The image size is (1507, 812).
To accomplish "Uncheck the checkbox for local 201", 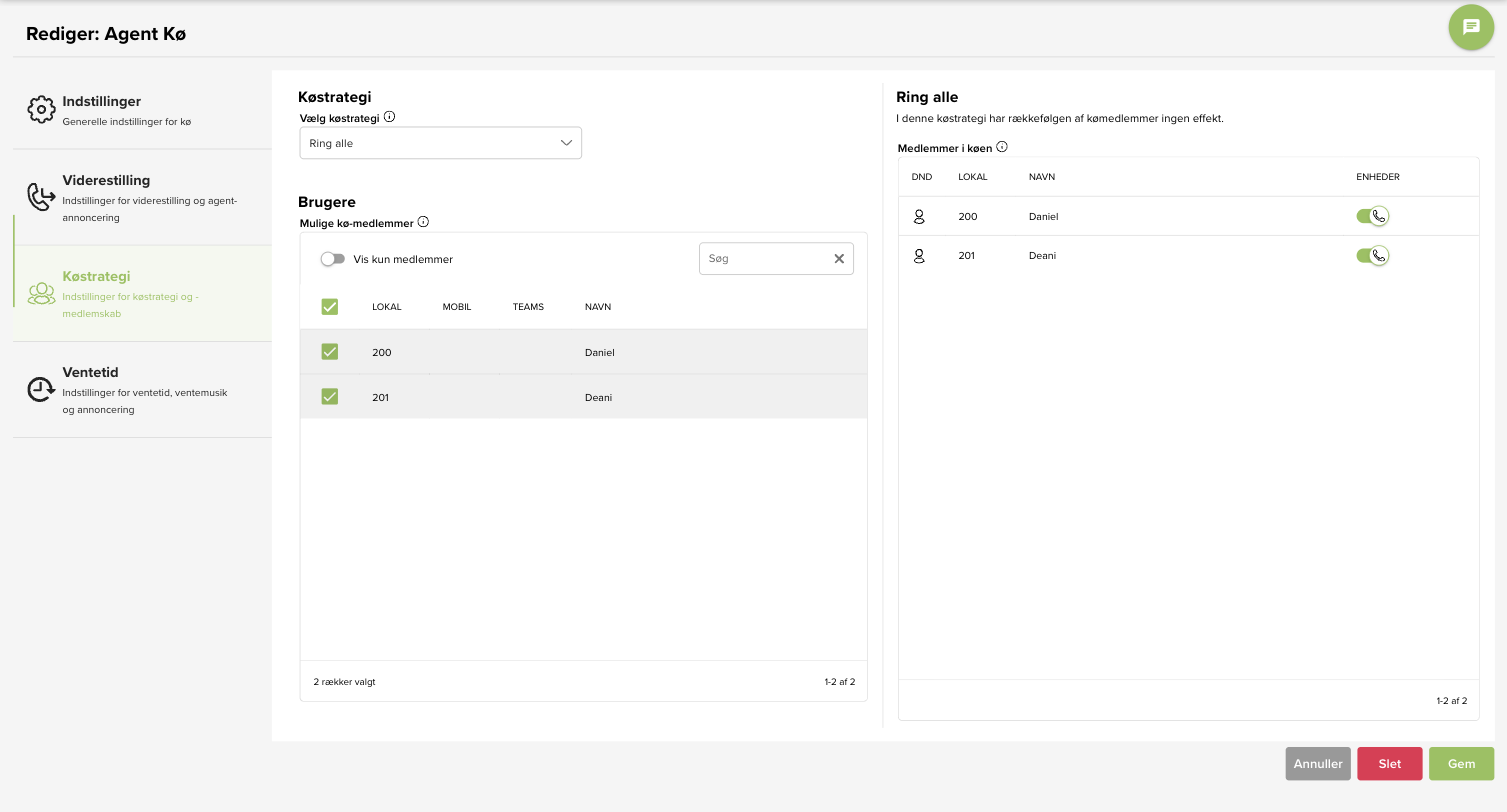I will (330, 397).
